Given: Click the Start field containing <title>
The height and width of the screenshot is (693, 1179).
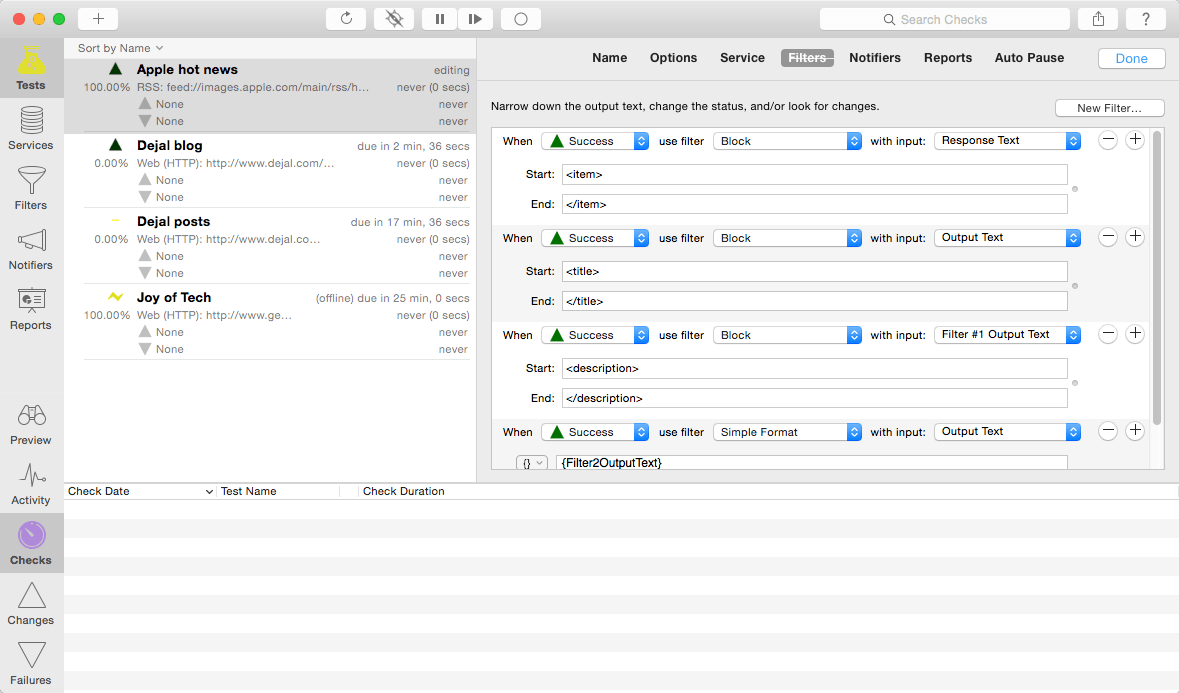Looking at the screenshot, I should click(x=814, y=271).
